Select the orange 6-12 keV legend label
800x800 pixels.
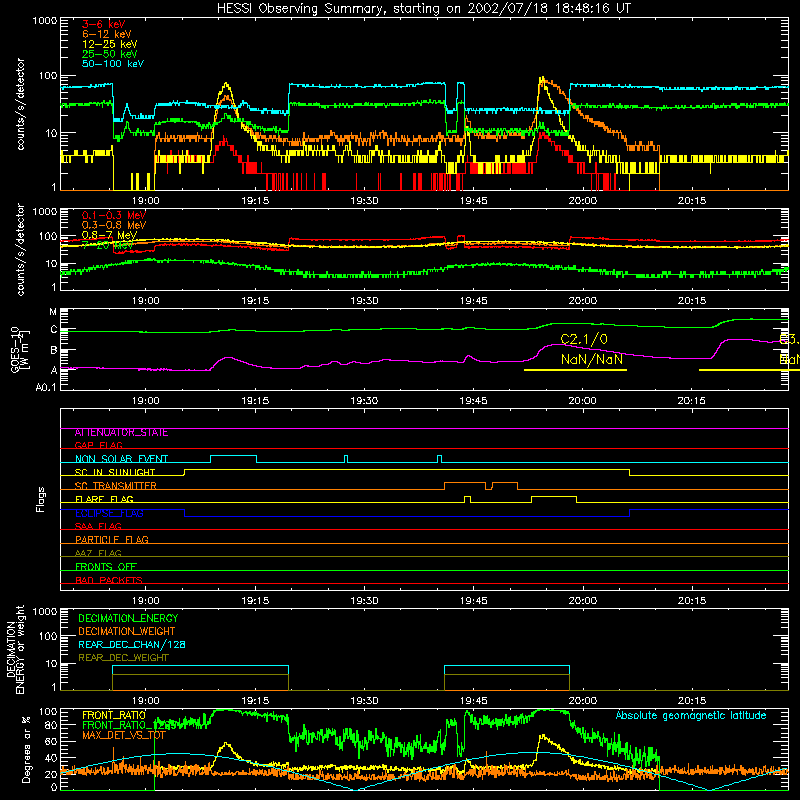[x=107, y=34]
